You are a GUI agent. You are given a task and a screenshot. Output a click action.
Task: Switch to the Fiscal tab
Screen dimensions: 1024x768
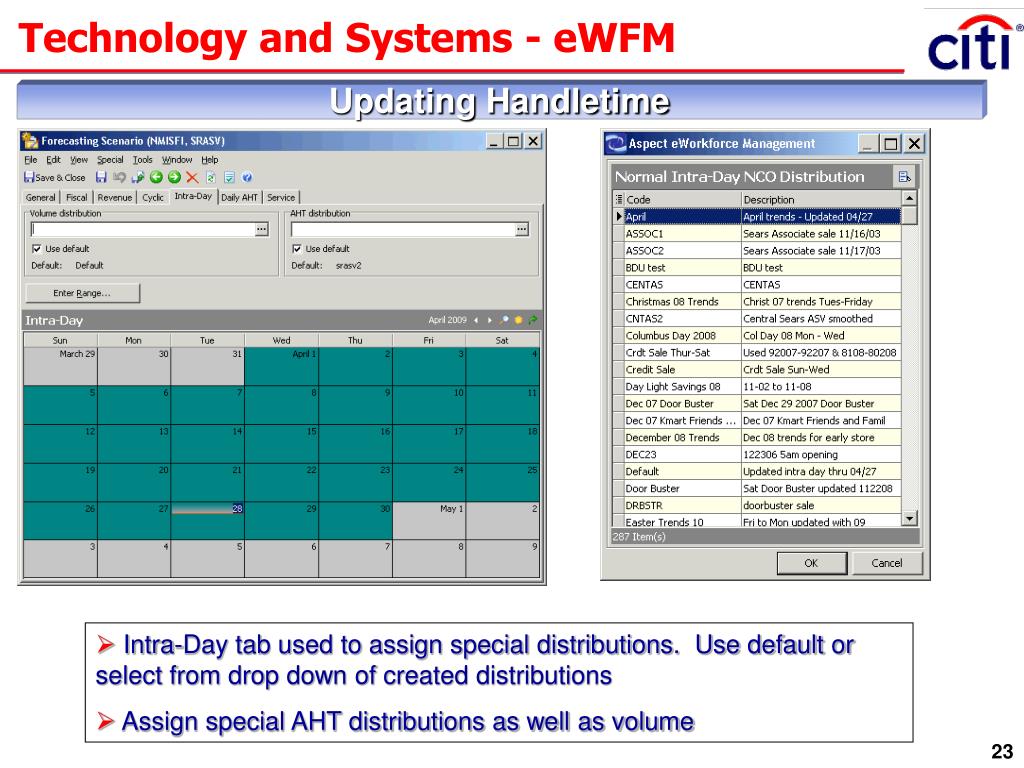point(76,197)
